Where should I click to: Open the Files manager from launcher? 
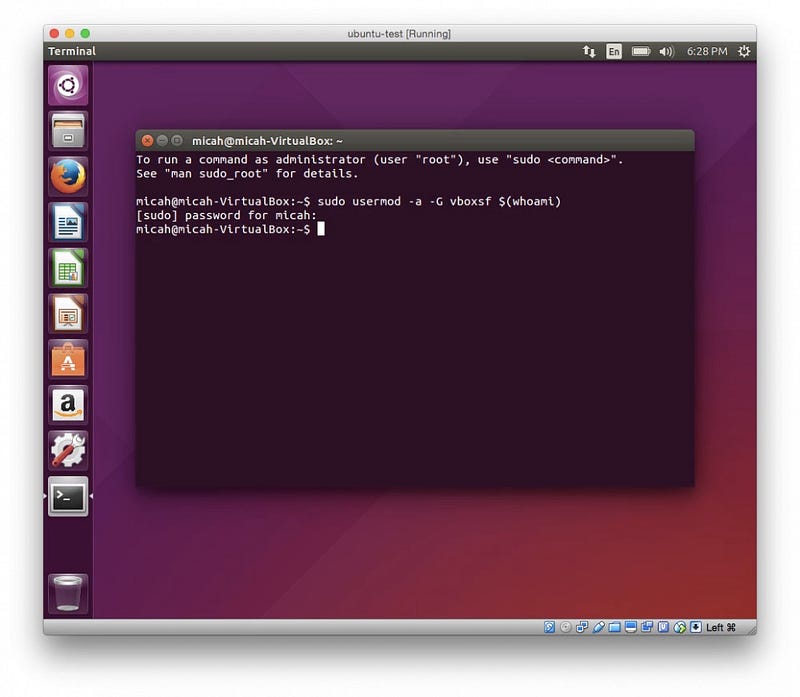[68, 131]
